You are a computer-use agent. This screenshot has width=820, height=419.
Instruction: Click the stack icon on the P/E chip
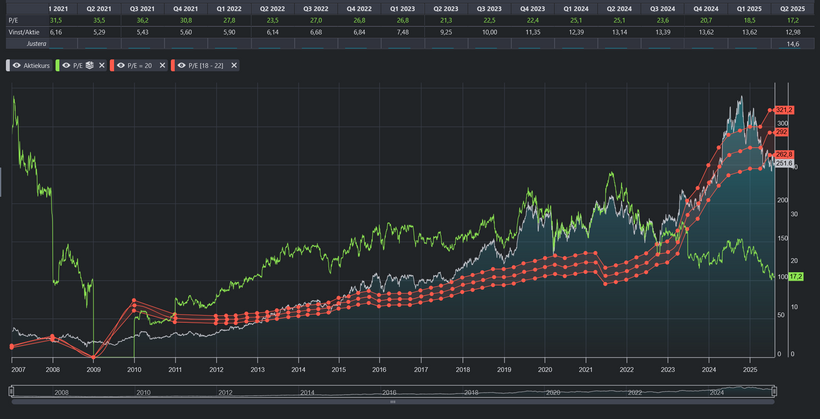click(90, 65)
